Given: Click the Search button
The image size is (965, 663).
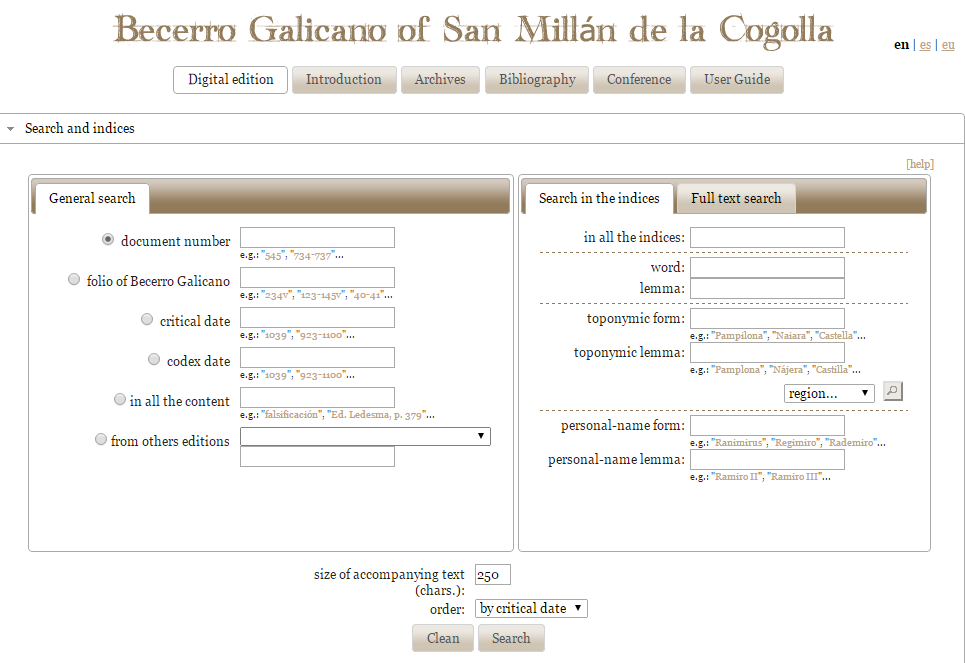Looking at the screenshot, I should (511, 638).
